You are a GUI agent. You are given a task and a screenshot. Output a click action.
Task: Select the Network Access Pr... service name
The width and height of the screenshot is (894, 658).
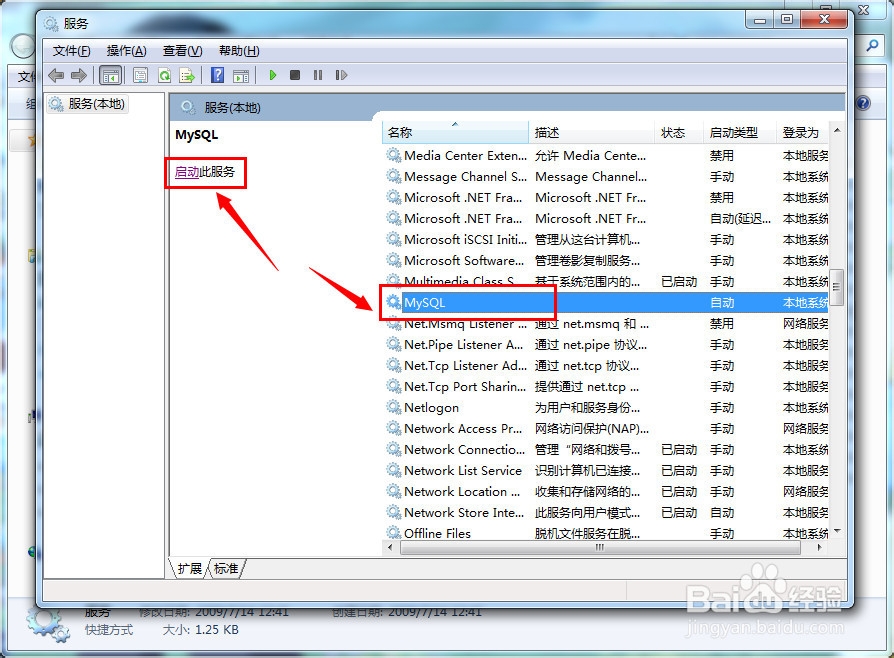(463, 429)
